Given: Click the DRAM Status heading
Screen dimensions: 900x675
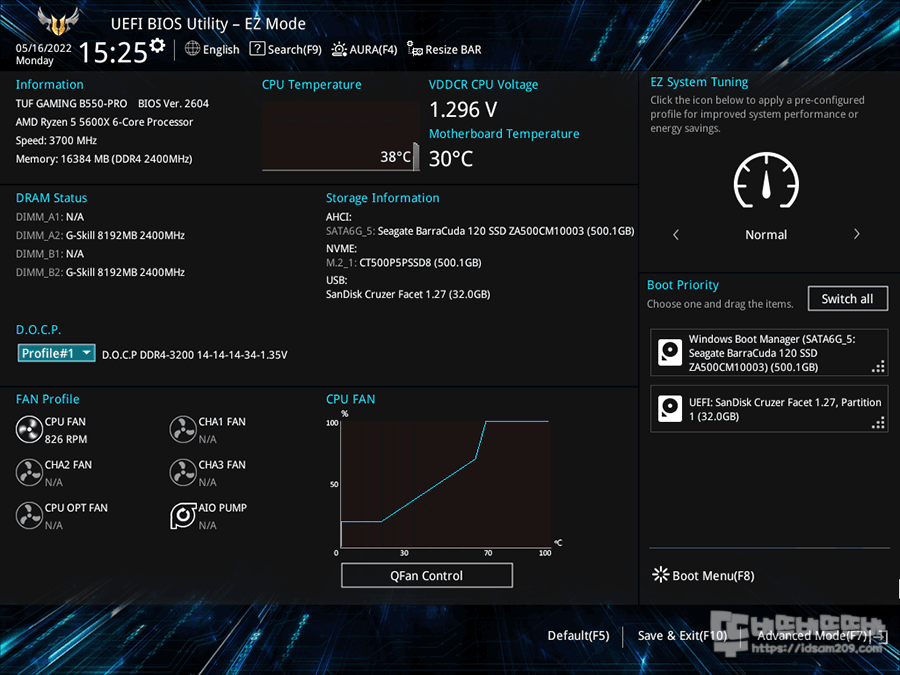Looking at the screenshot, I should (51, 197).
